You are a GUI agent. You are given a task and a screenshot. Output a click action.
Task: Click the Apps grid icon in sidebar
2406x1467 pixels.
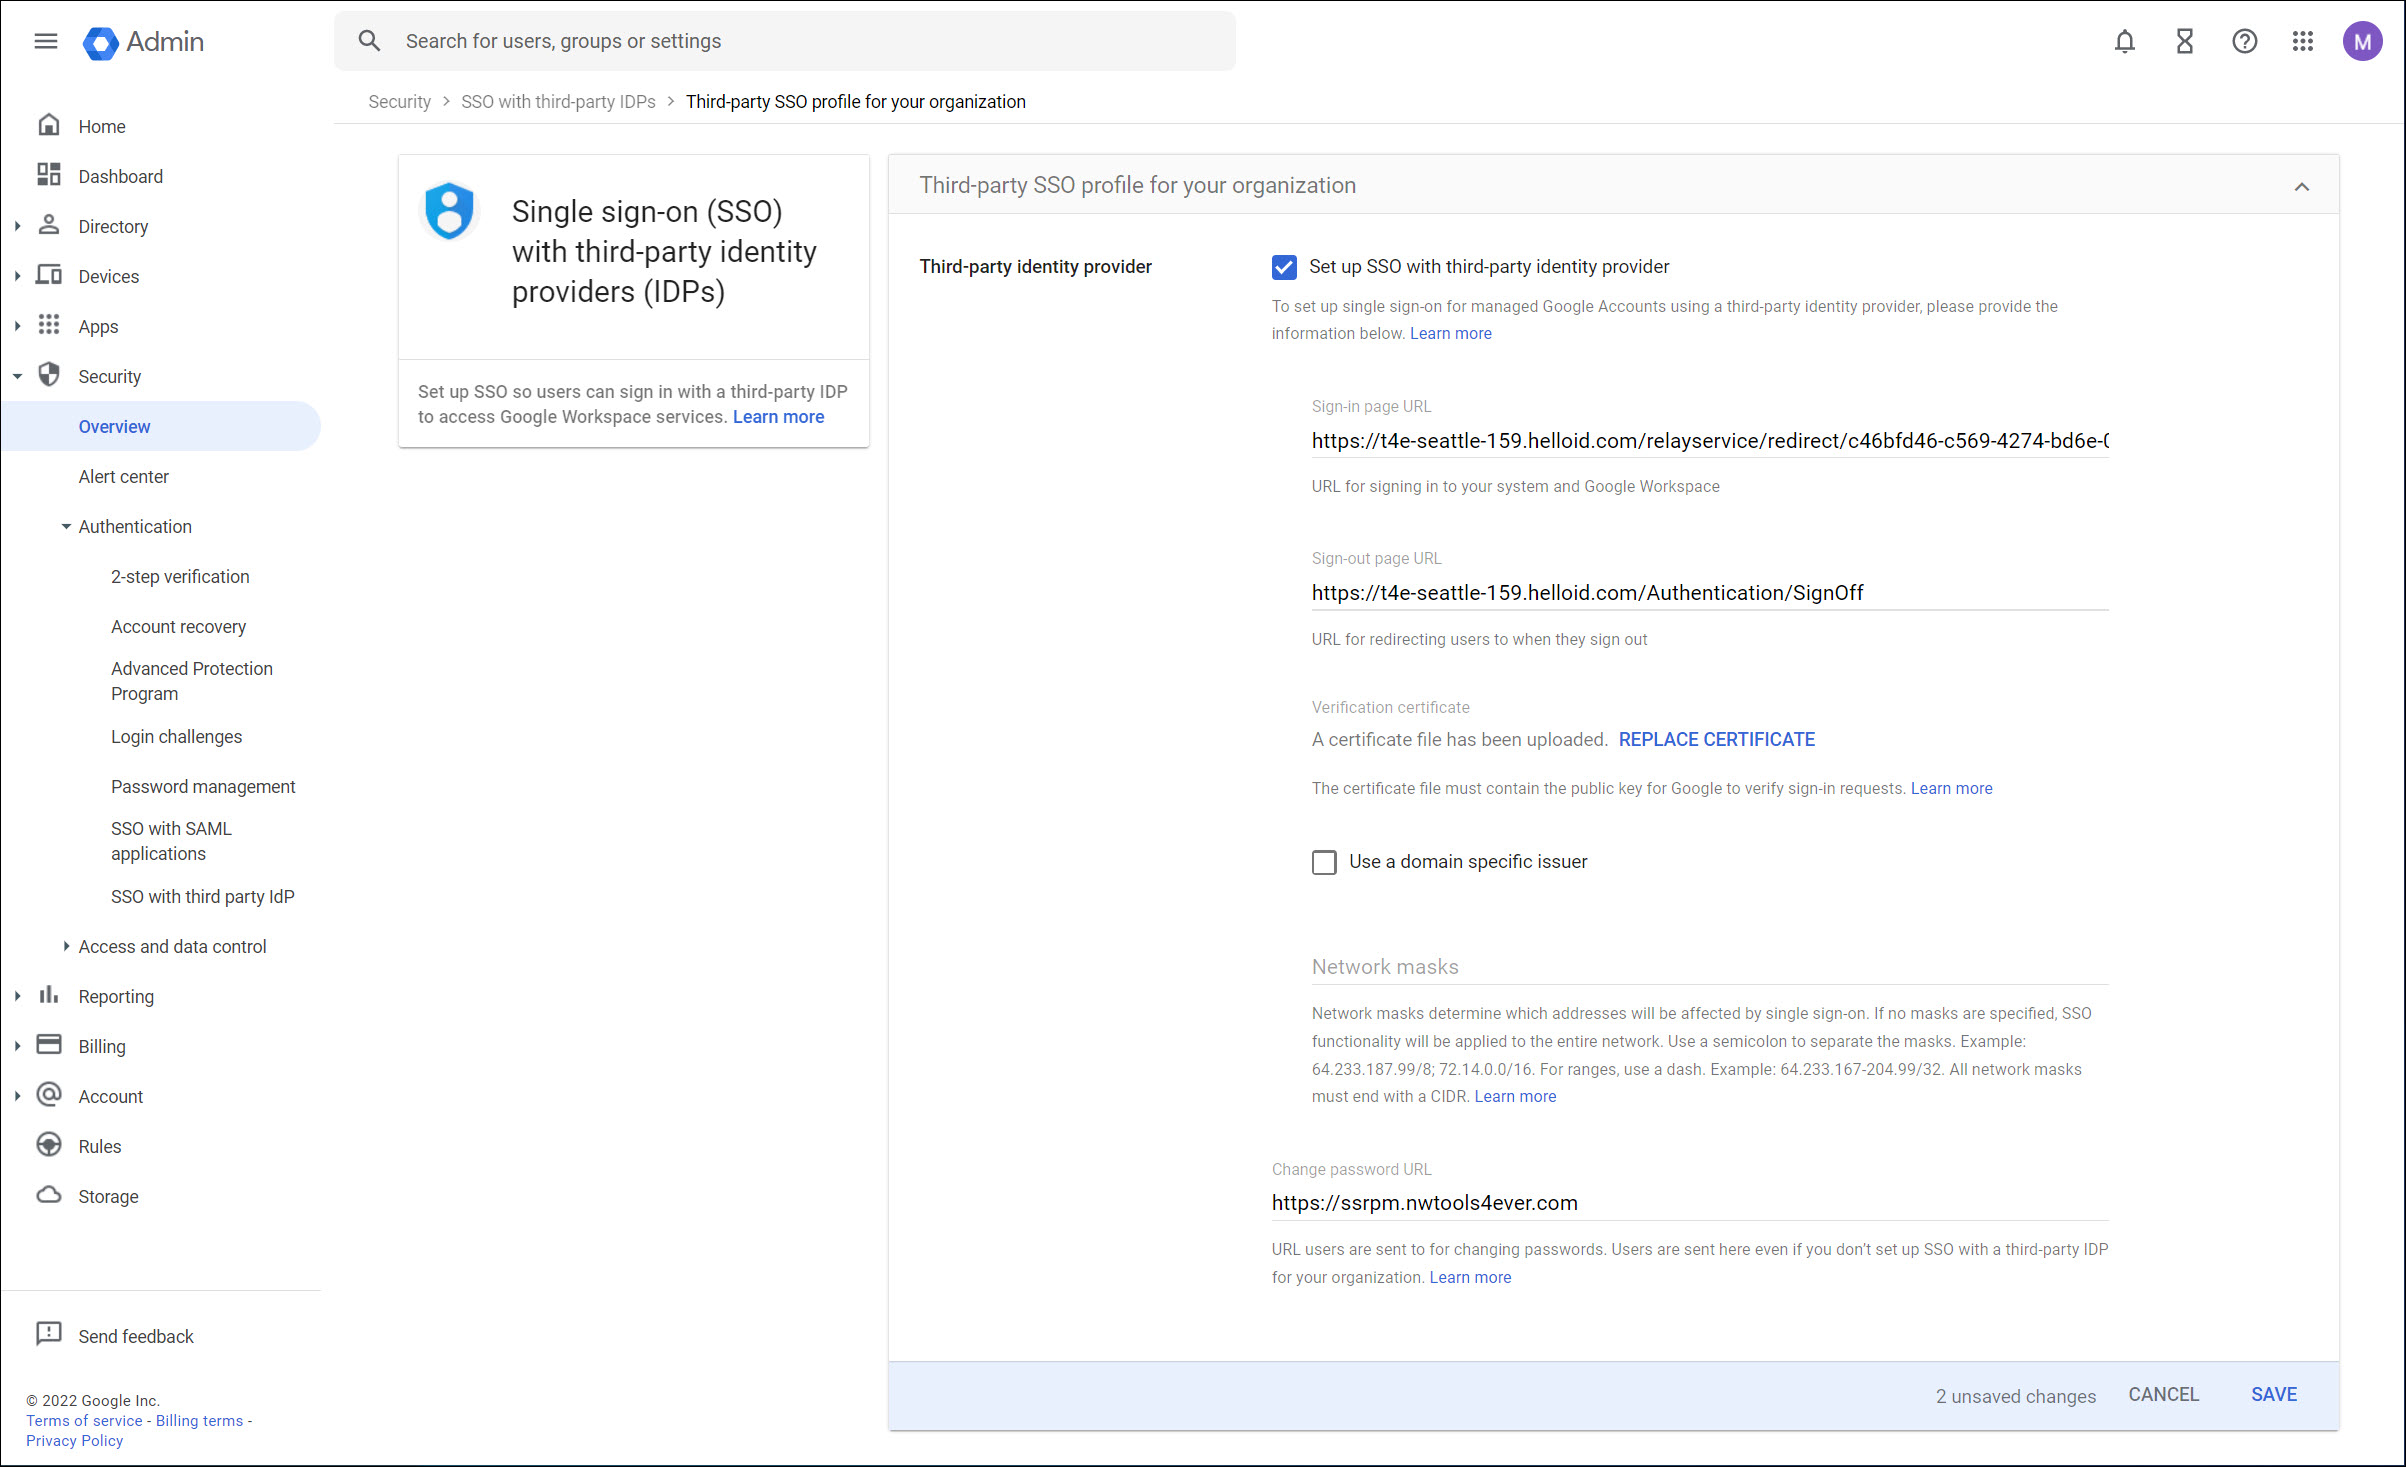(x=49, y=325)
